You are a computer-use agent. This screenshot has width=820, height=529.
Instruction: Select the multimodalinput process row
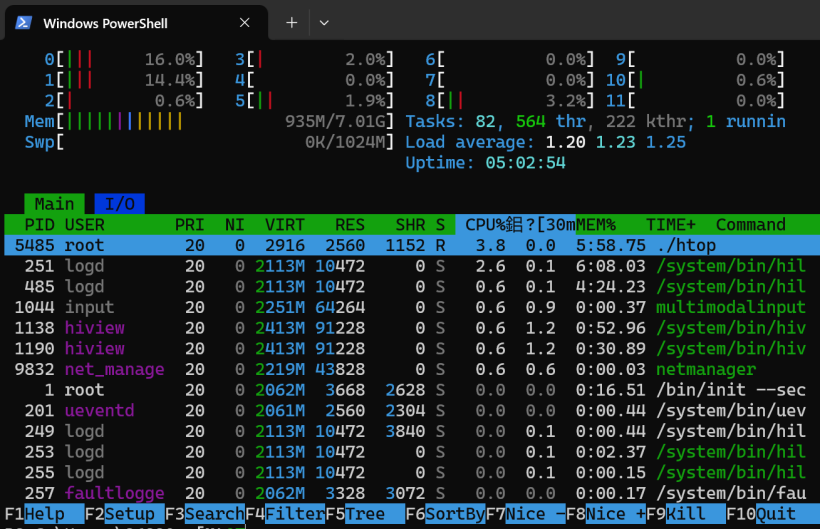[x=412, y=307]
